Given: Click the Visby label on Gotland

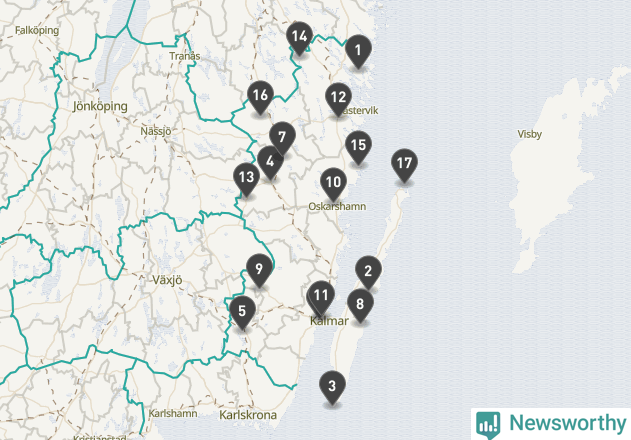Looking at the screenshot, I should [x=529, y=134].
